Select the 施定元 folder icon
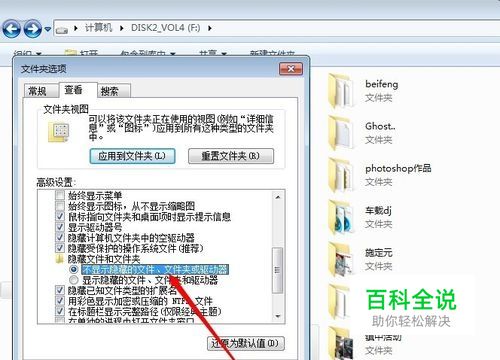Viewport: 500px width, 360px height. tap(341, 259)
